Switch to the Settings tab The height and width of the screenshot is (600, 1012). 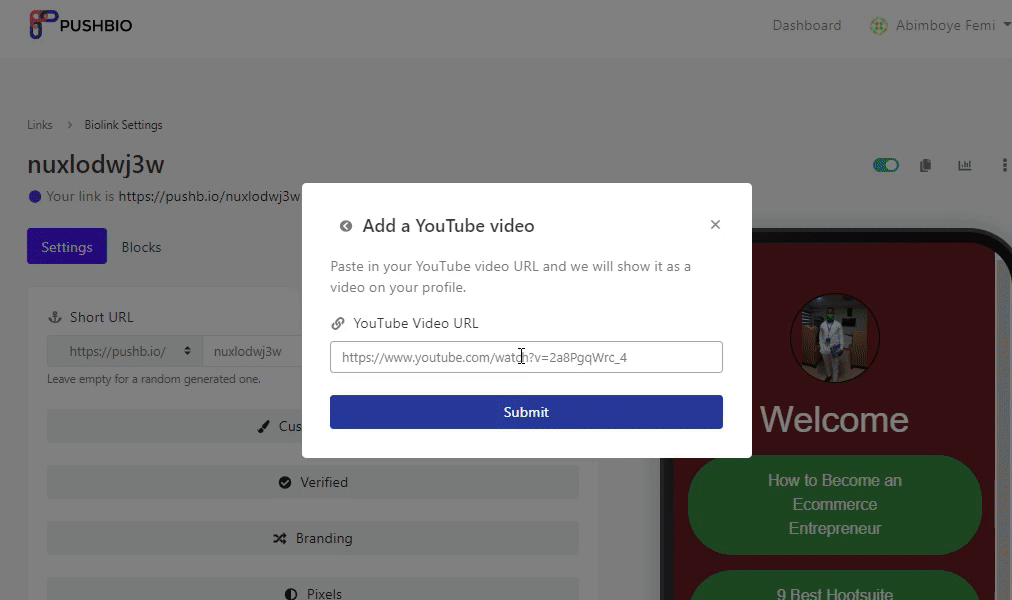(67, 247)
